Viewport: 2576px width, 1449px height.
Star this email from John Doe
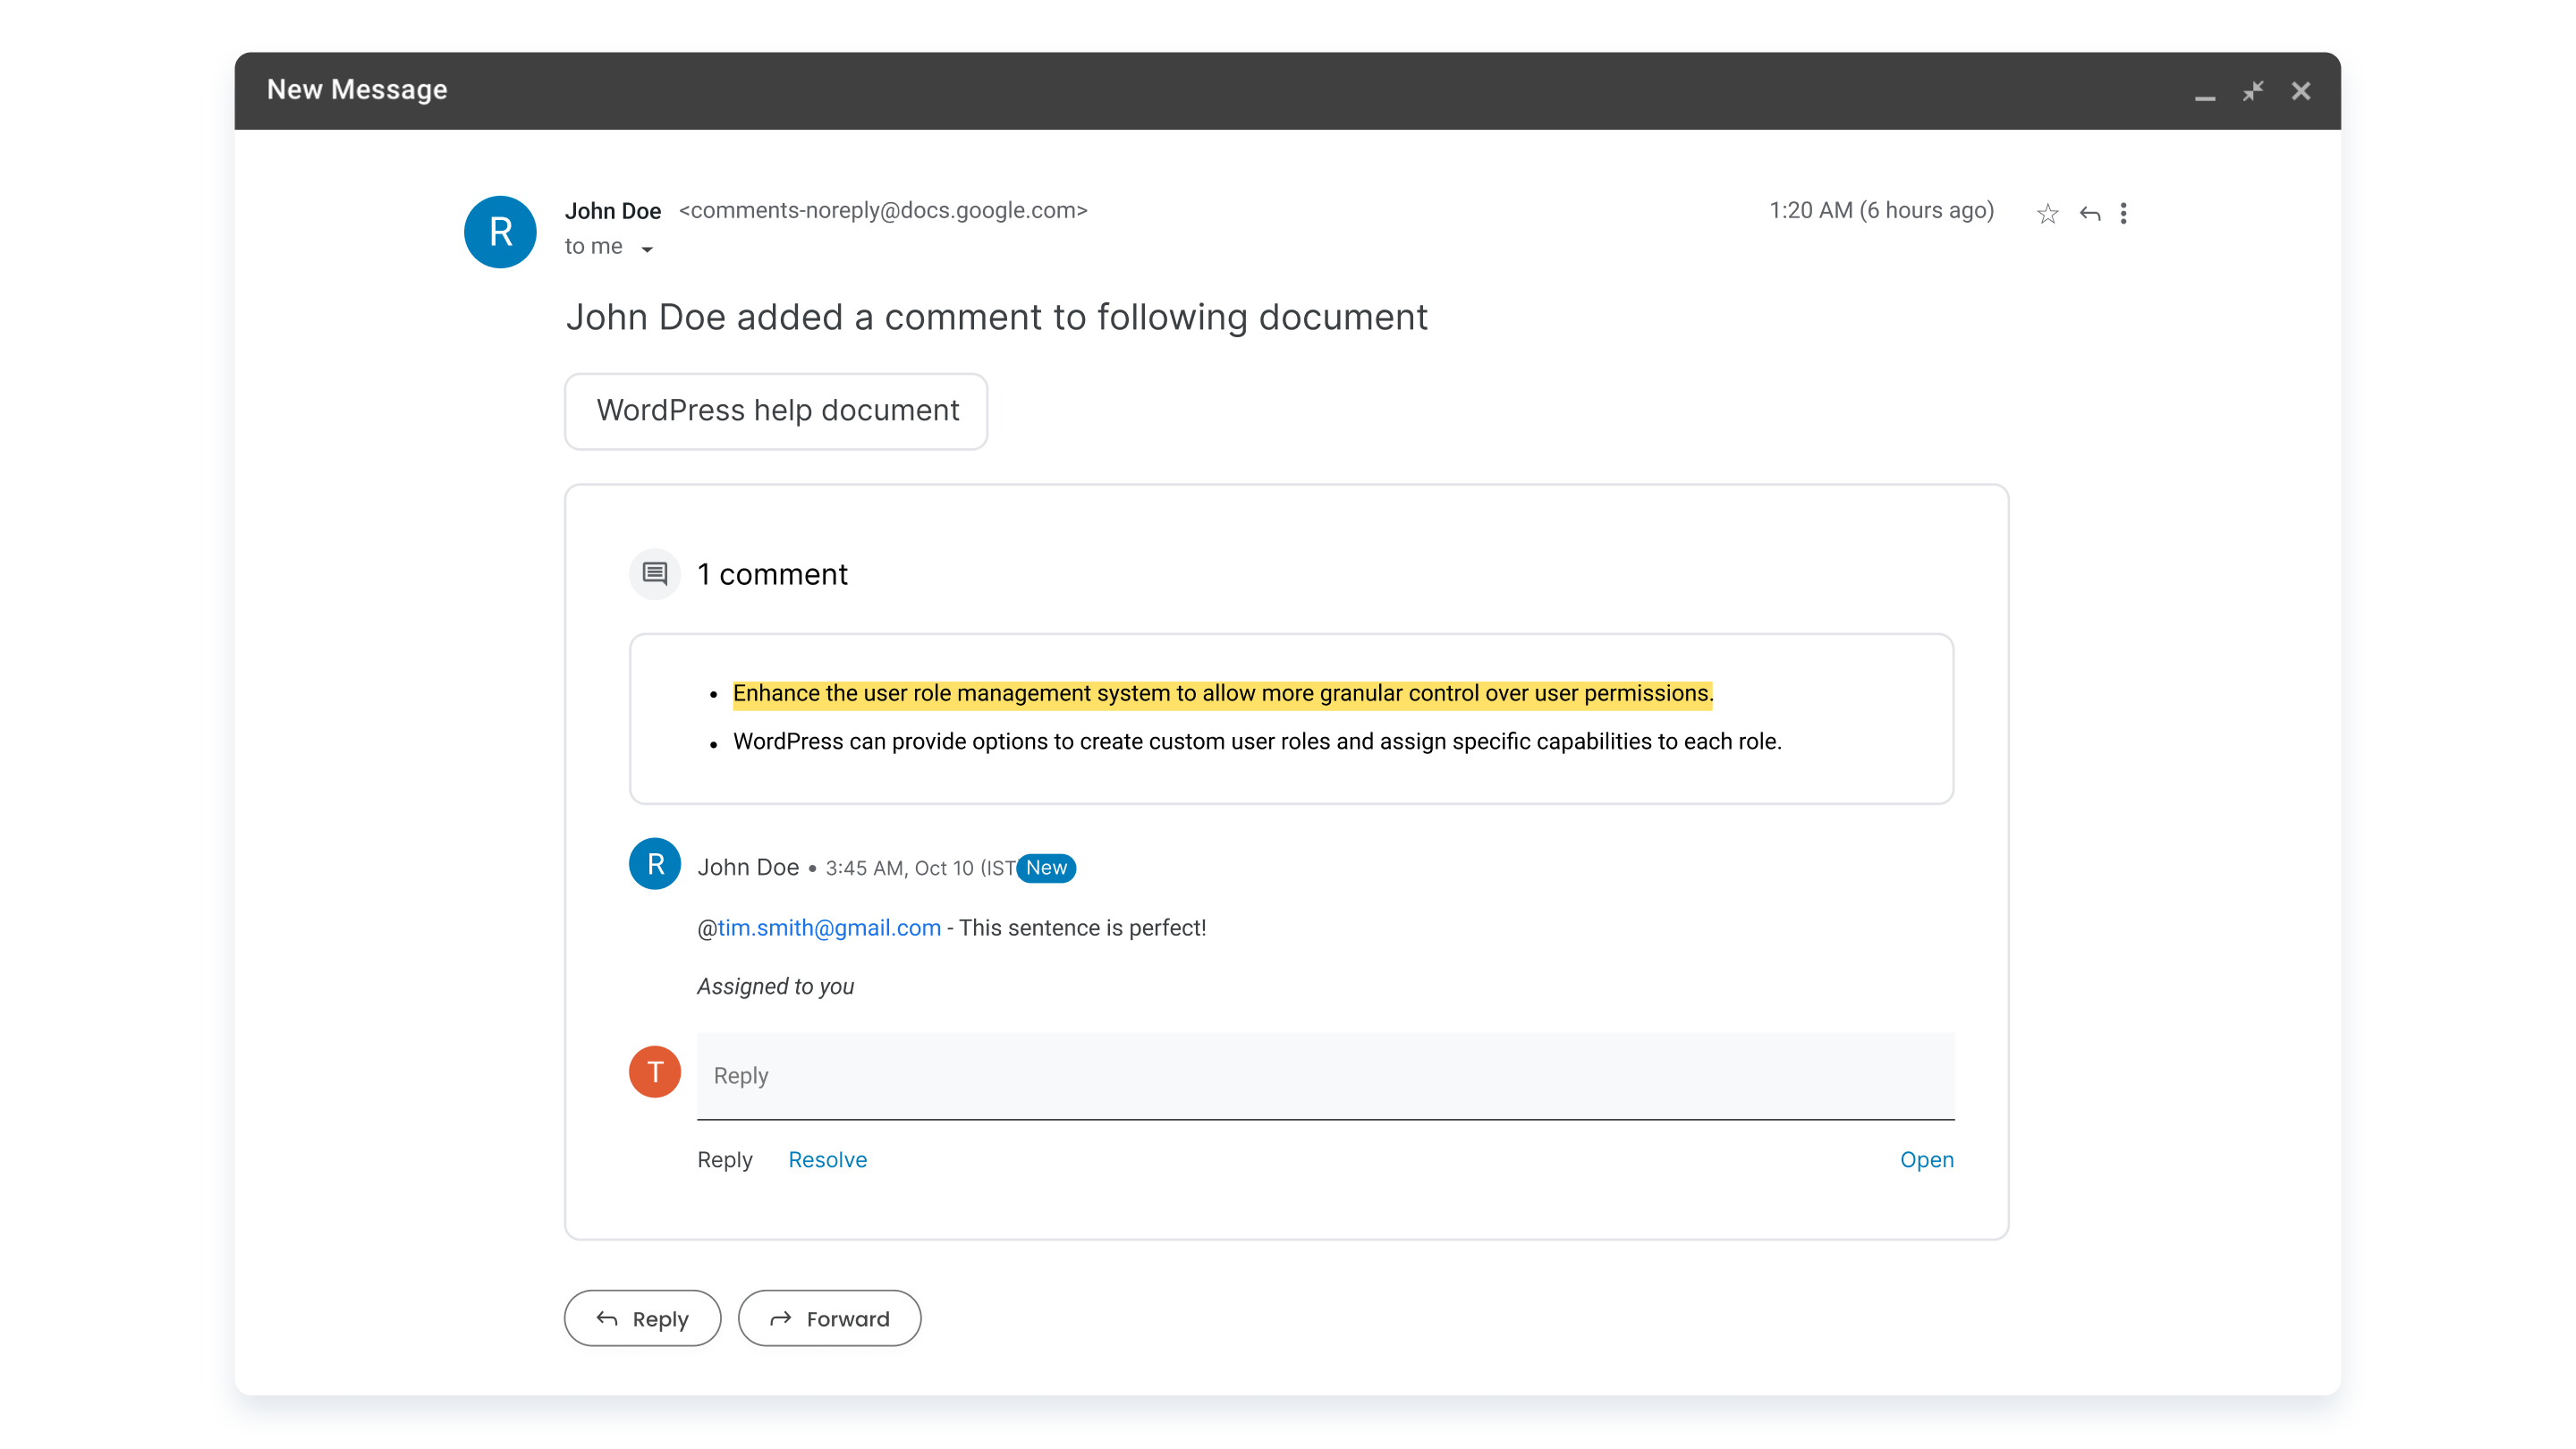pos(2047,213)
